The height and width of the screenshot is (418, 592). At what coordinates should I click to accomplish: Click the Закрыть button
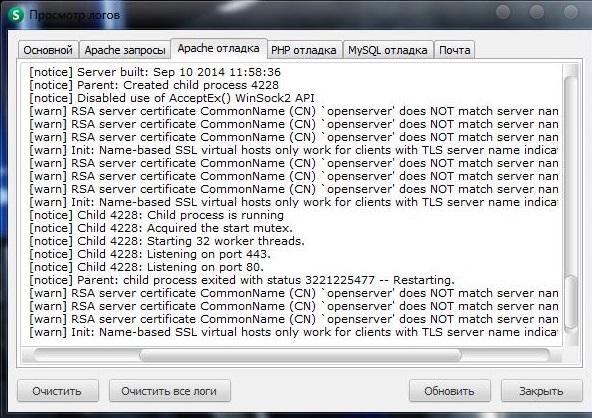(x=541, y=391)
